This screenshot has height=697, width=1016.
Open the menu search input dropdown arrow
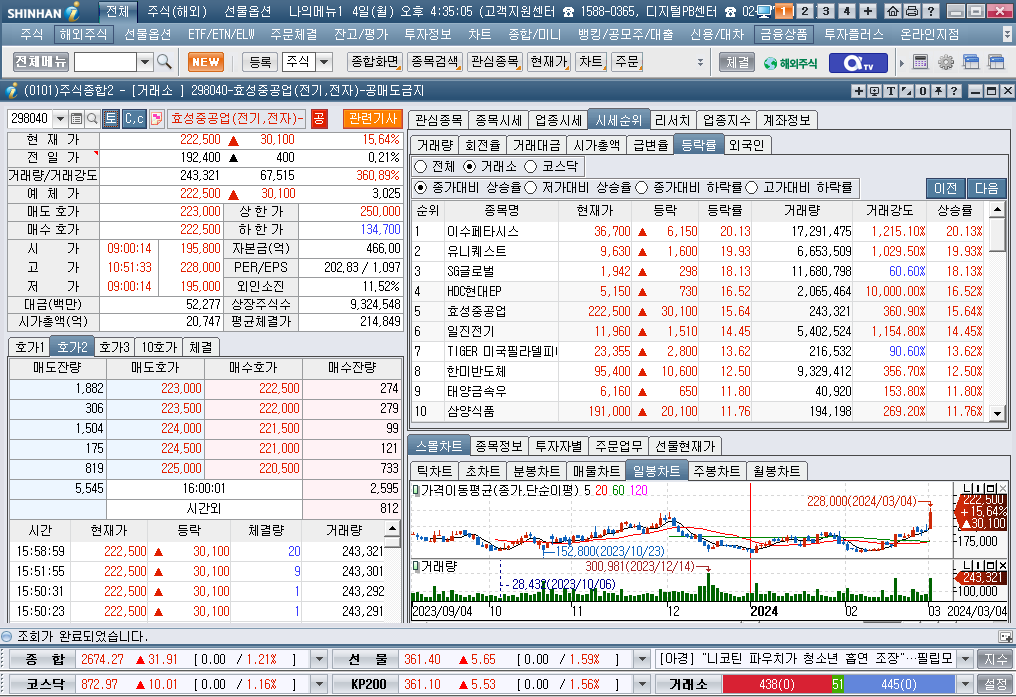[145, 62]
